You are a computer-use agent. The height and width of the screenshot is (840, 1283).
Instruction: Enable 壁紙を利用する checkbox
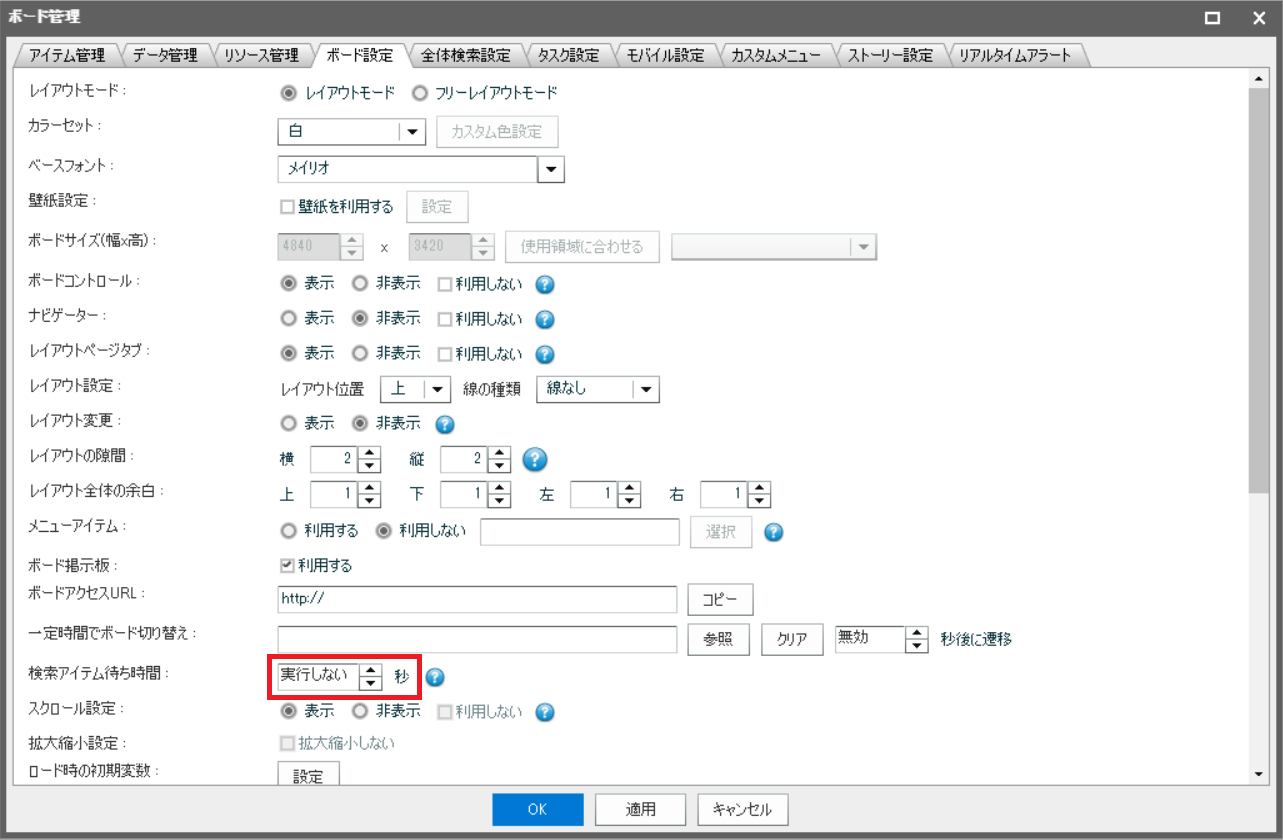(287, 207)
